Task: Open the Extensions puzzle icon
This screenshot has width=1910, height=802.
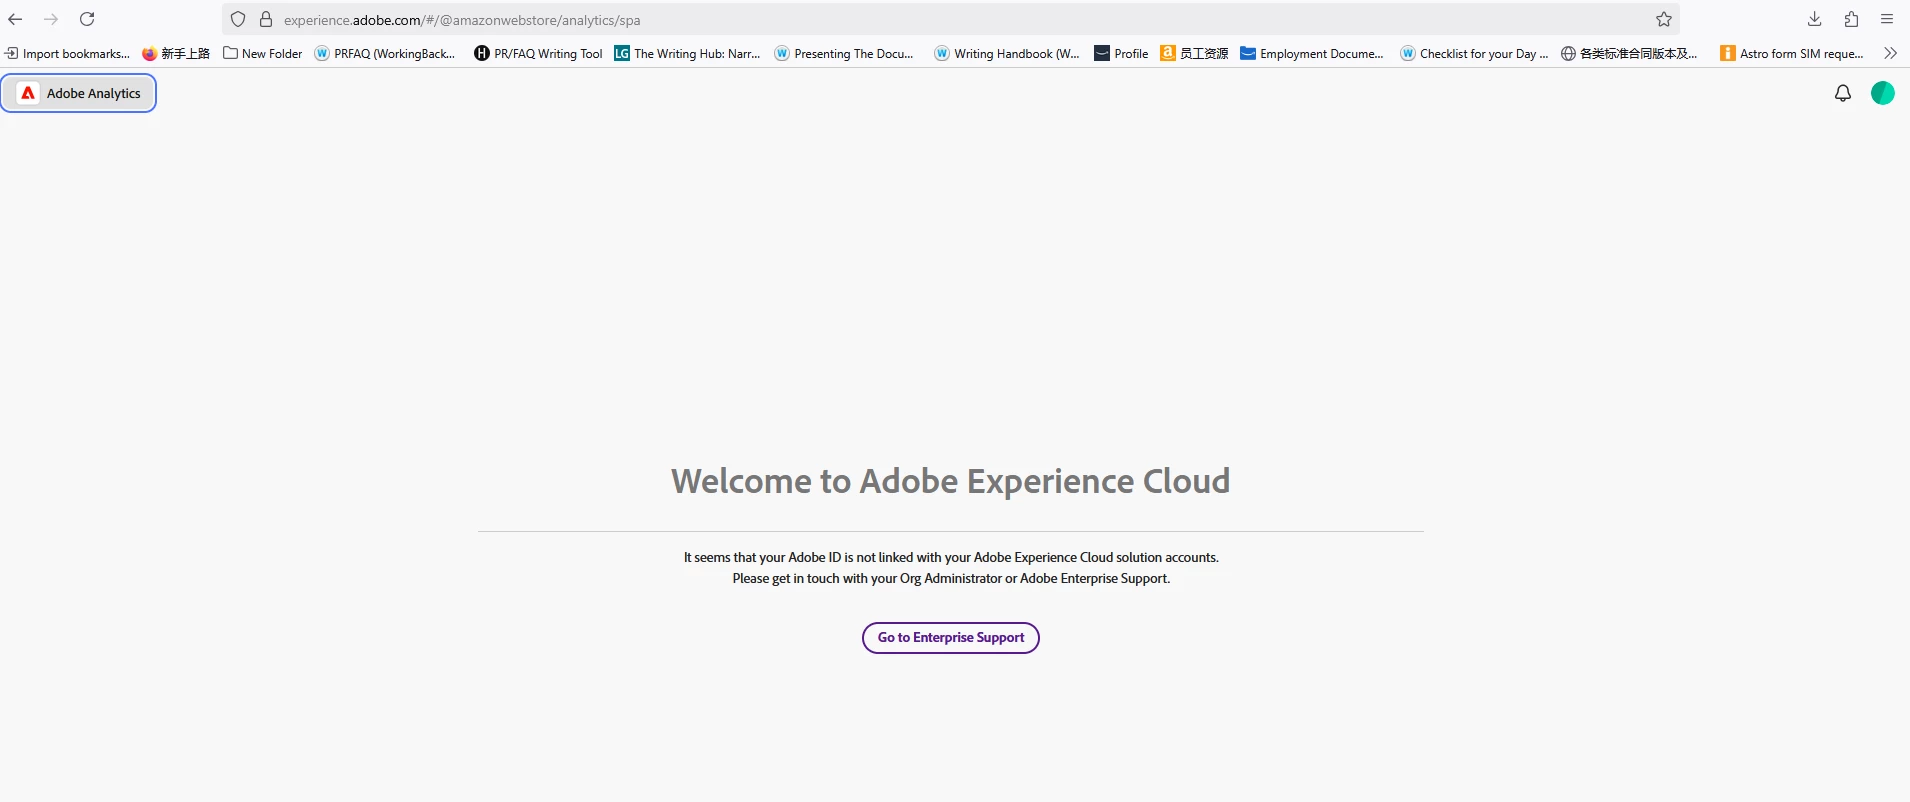Action: tap(1851, 19)
